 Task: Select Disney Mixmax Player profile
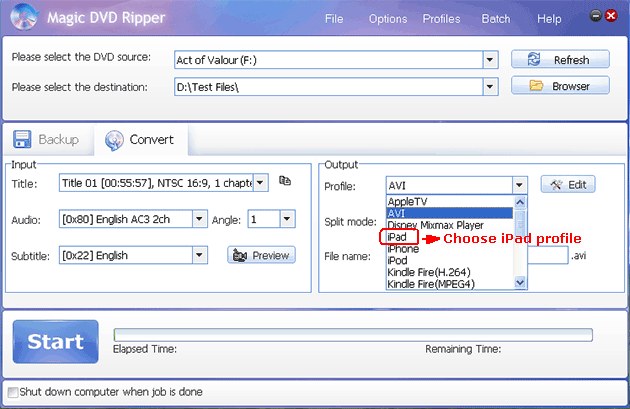pos(449,225)
